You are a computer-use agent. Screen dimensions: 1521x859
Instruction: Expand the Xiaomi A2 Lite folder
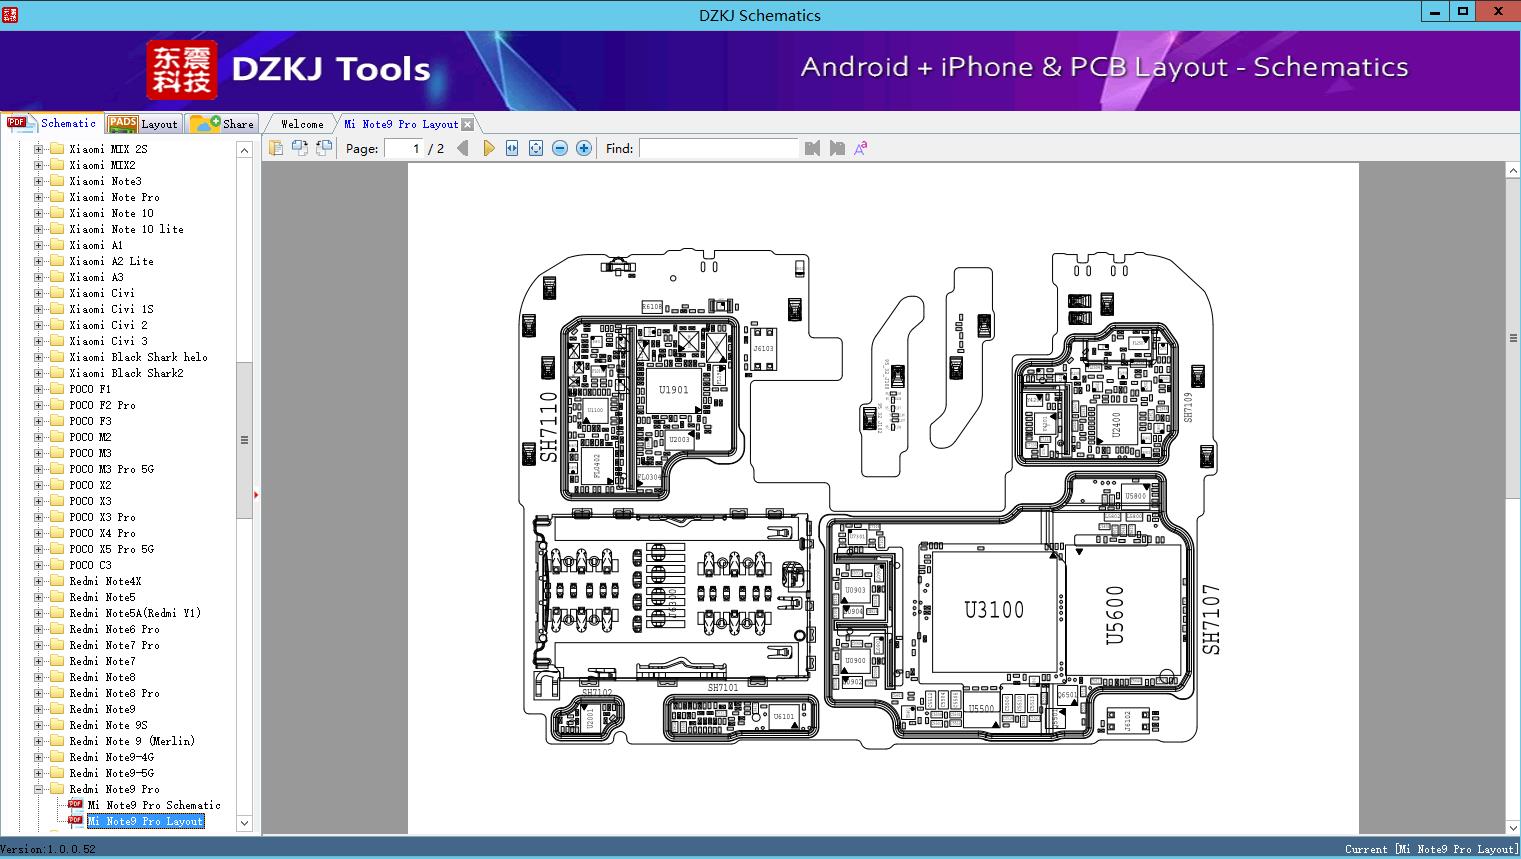[x=39, y=261]
